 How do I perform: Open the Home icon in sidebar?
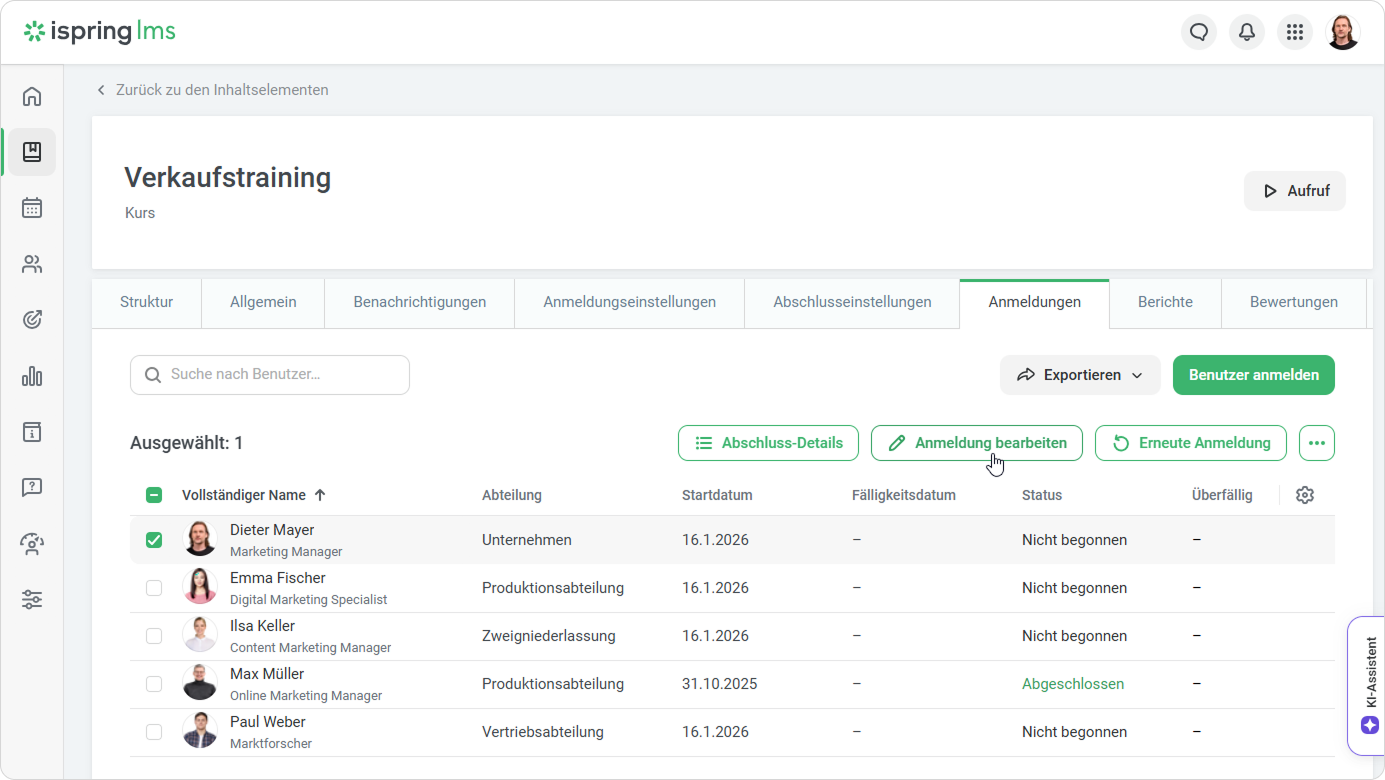click(x=32, y=96)
